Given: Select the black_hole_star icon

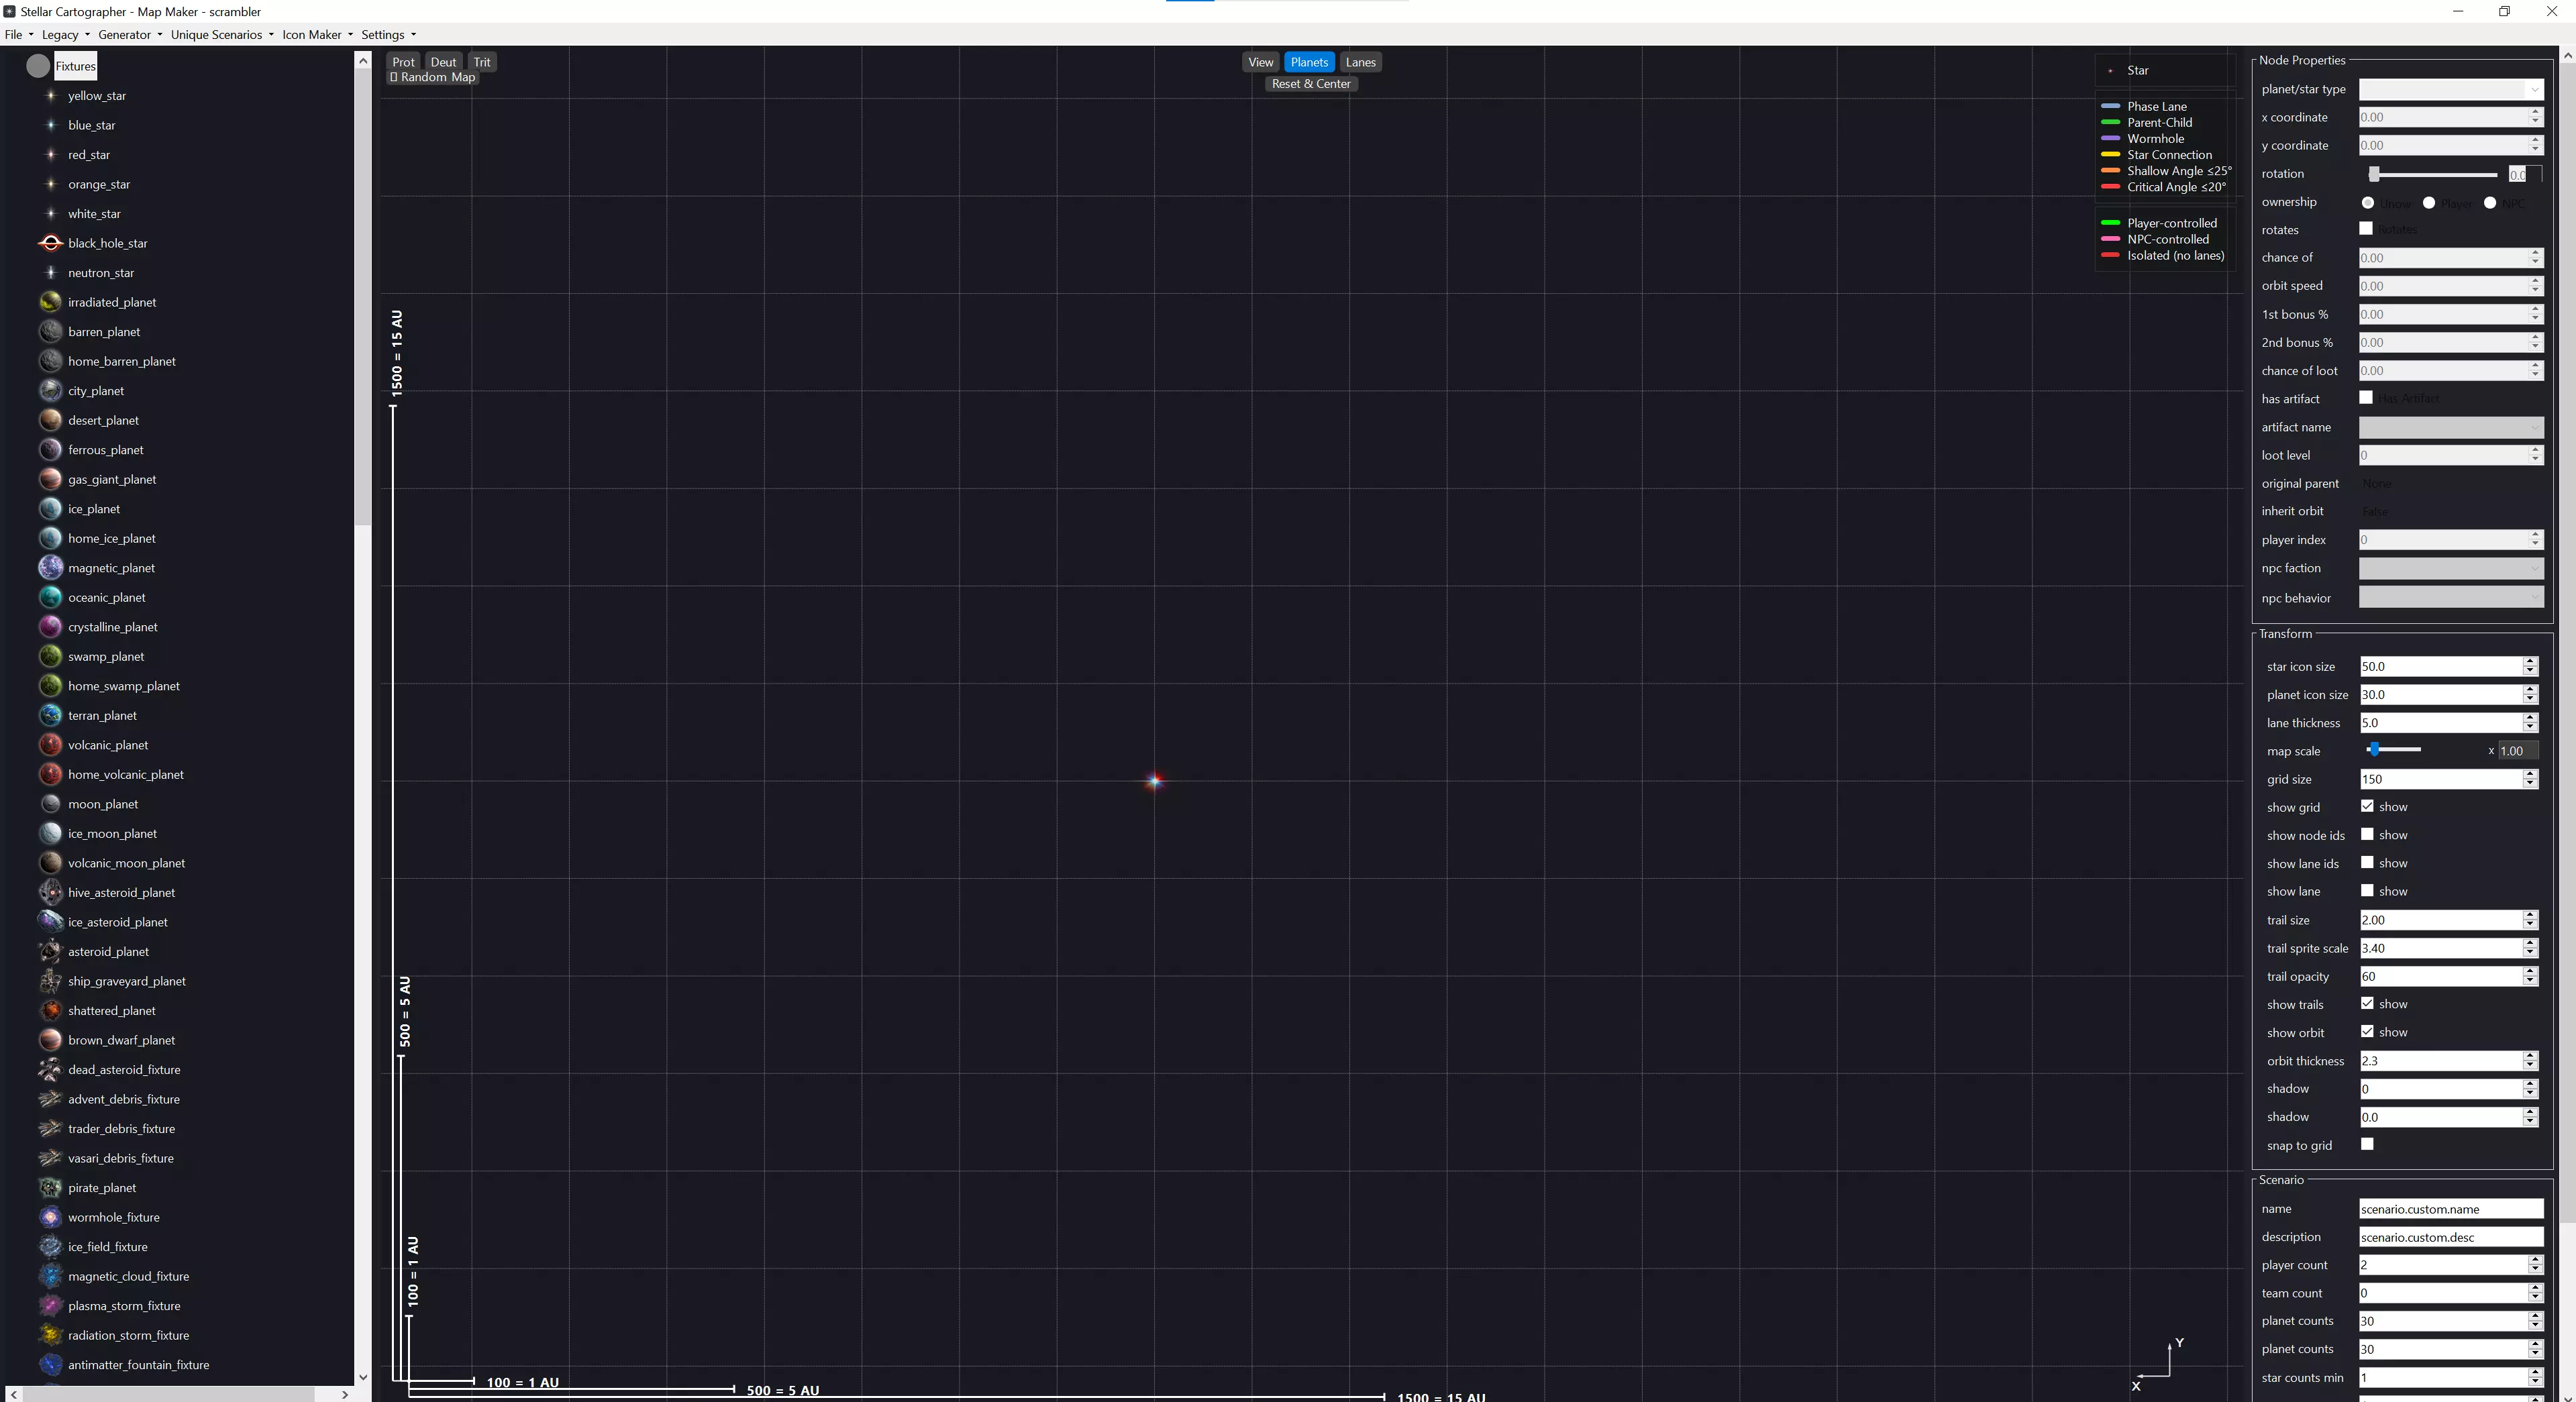Looking at the screenshot, I should (50, 243).
